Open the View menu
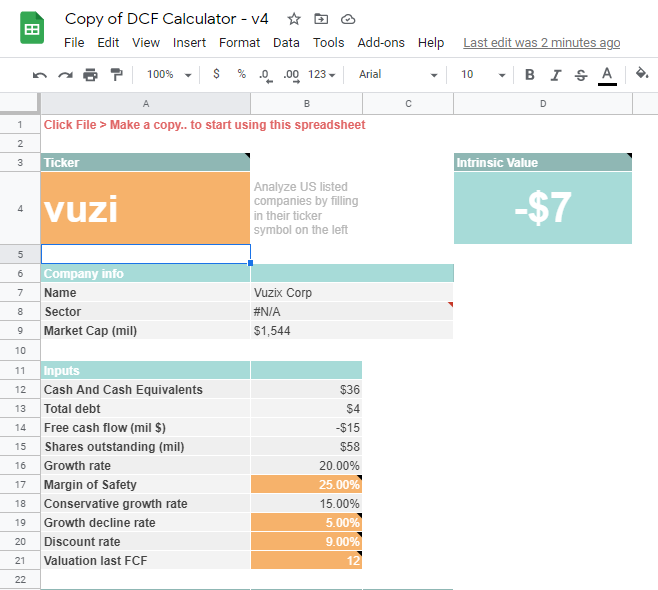This screenshot has height=590, width=658. [x=146, y=42]
